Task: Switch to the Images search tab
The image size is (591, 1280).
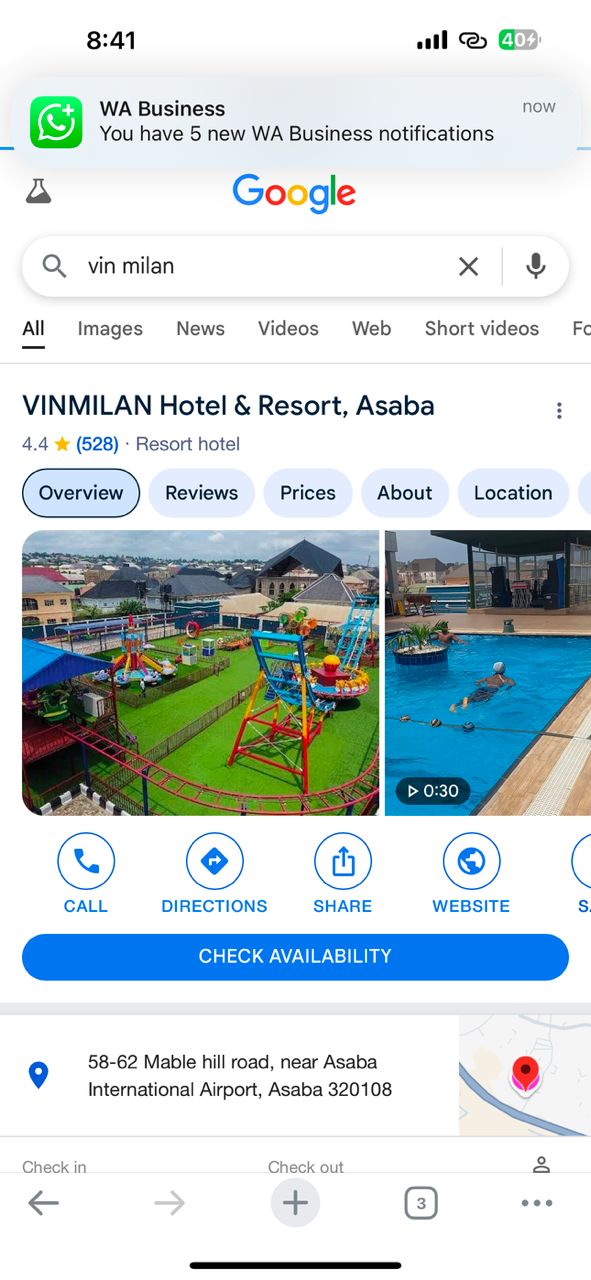Action: coord(110,328)
